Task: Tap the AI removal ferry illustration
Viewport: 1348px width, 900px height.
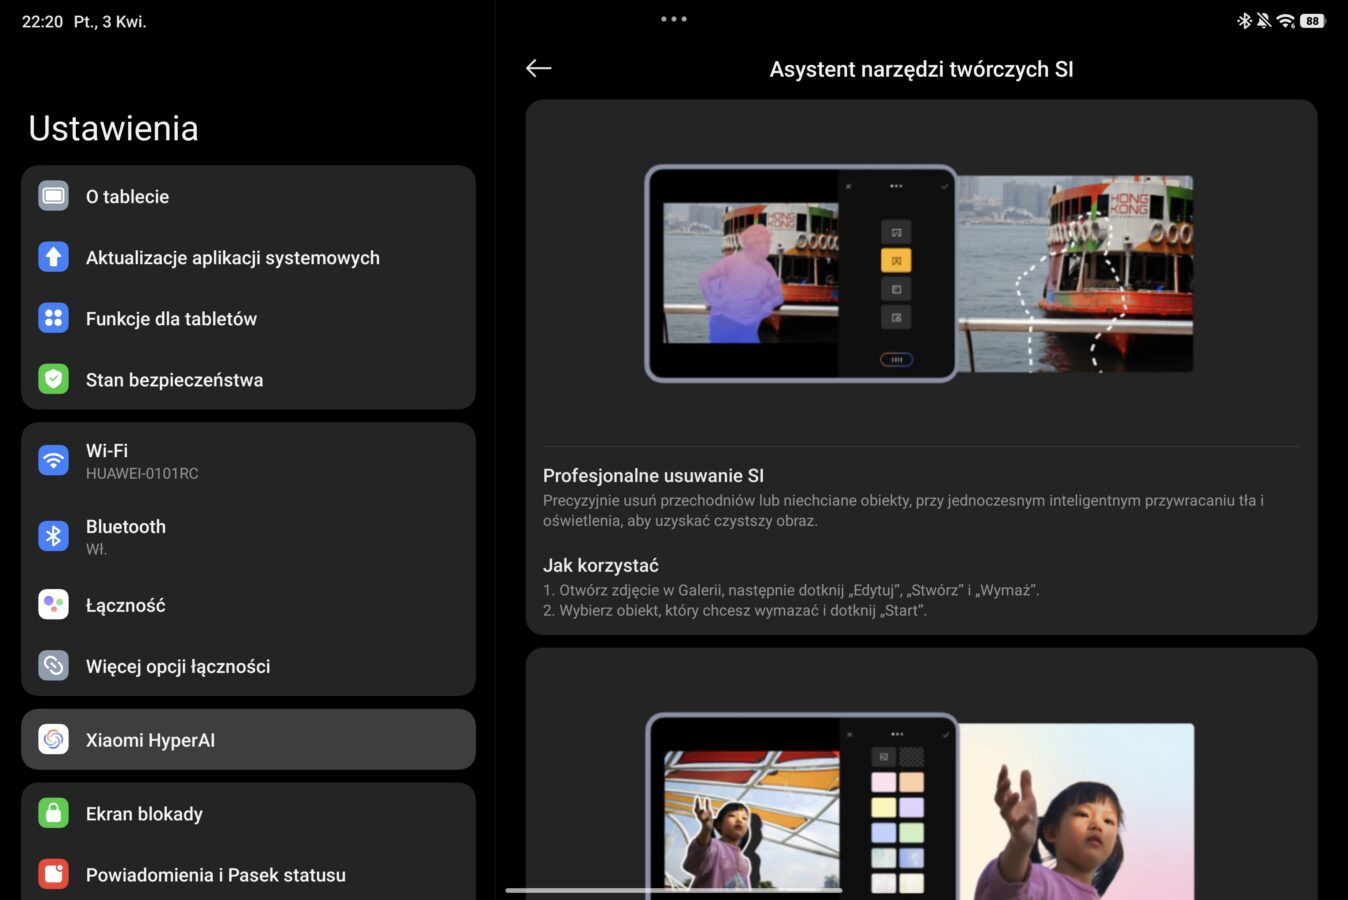Action: click(920, 274)
